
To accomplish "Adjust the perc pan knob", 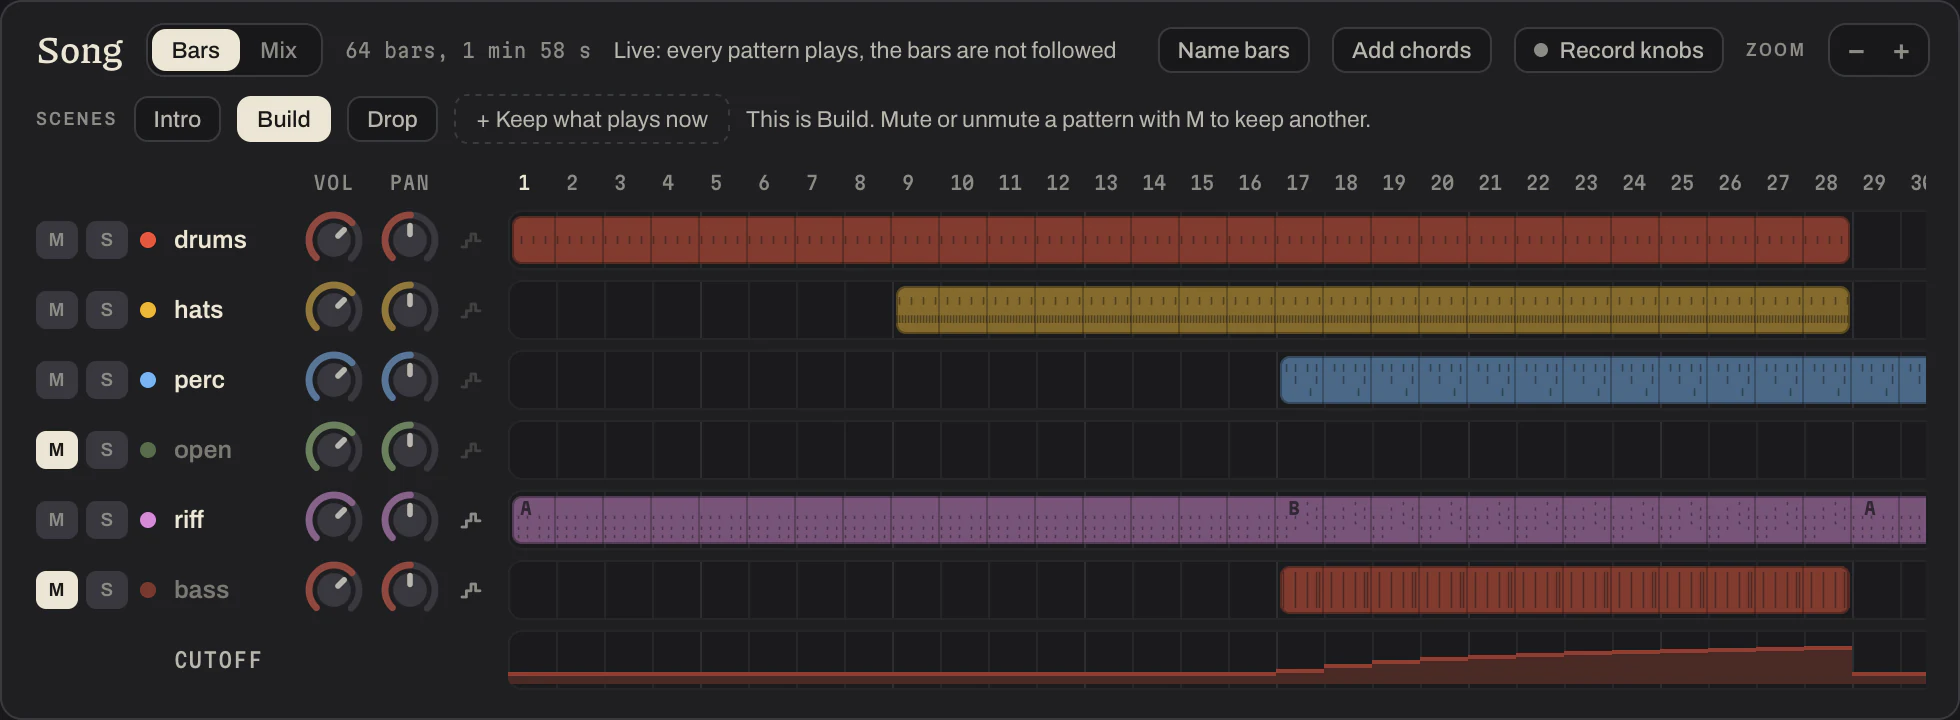I will coord(409,380).
